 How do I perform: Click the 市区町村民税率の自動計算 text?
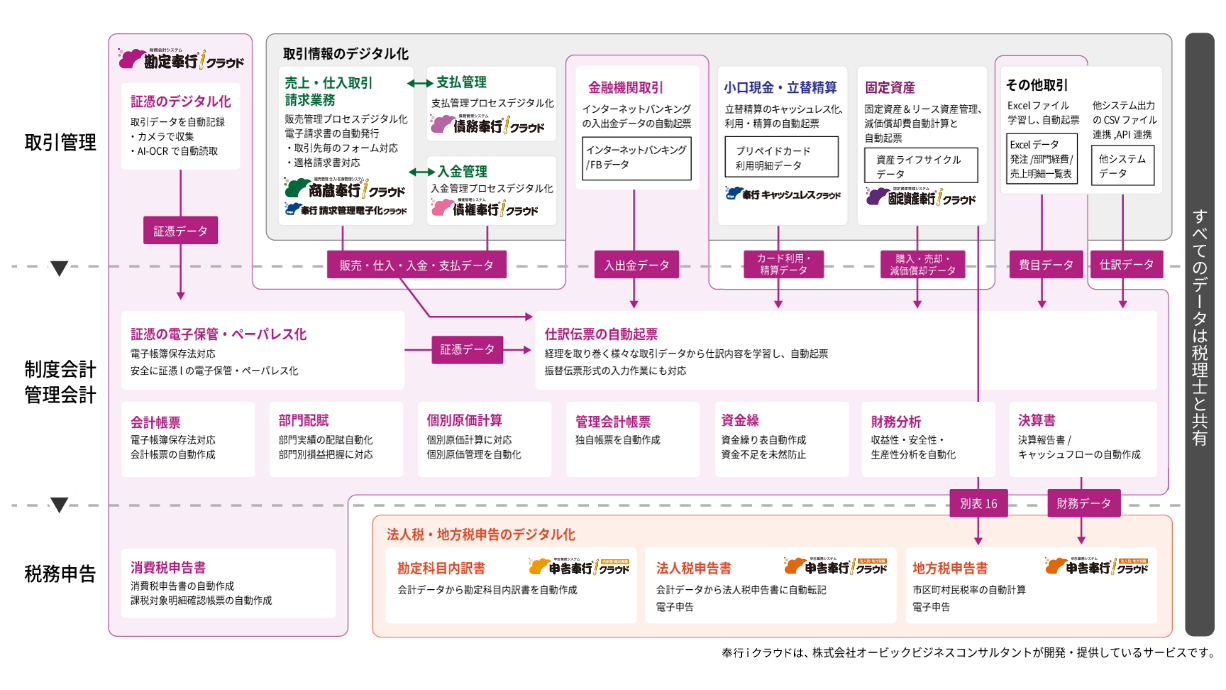click(x=969, y=590)
